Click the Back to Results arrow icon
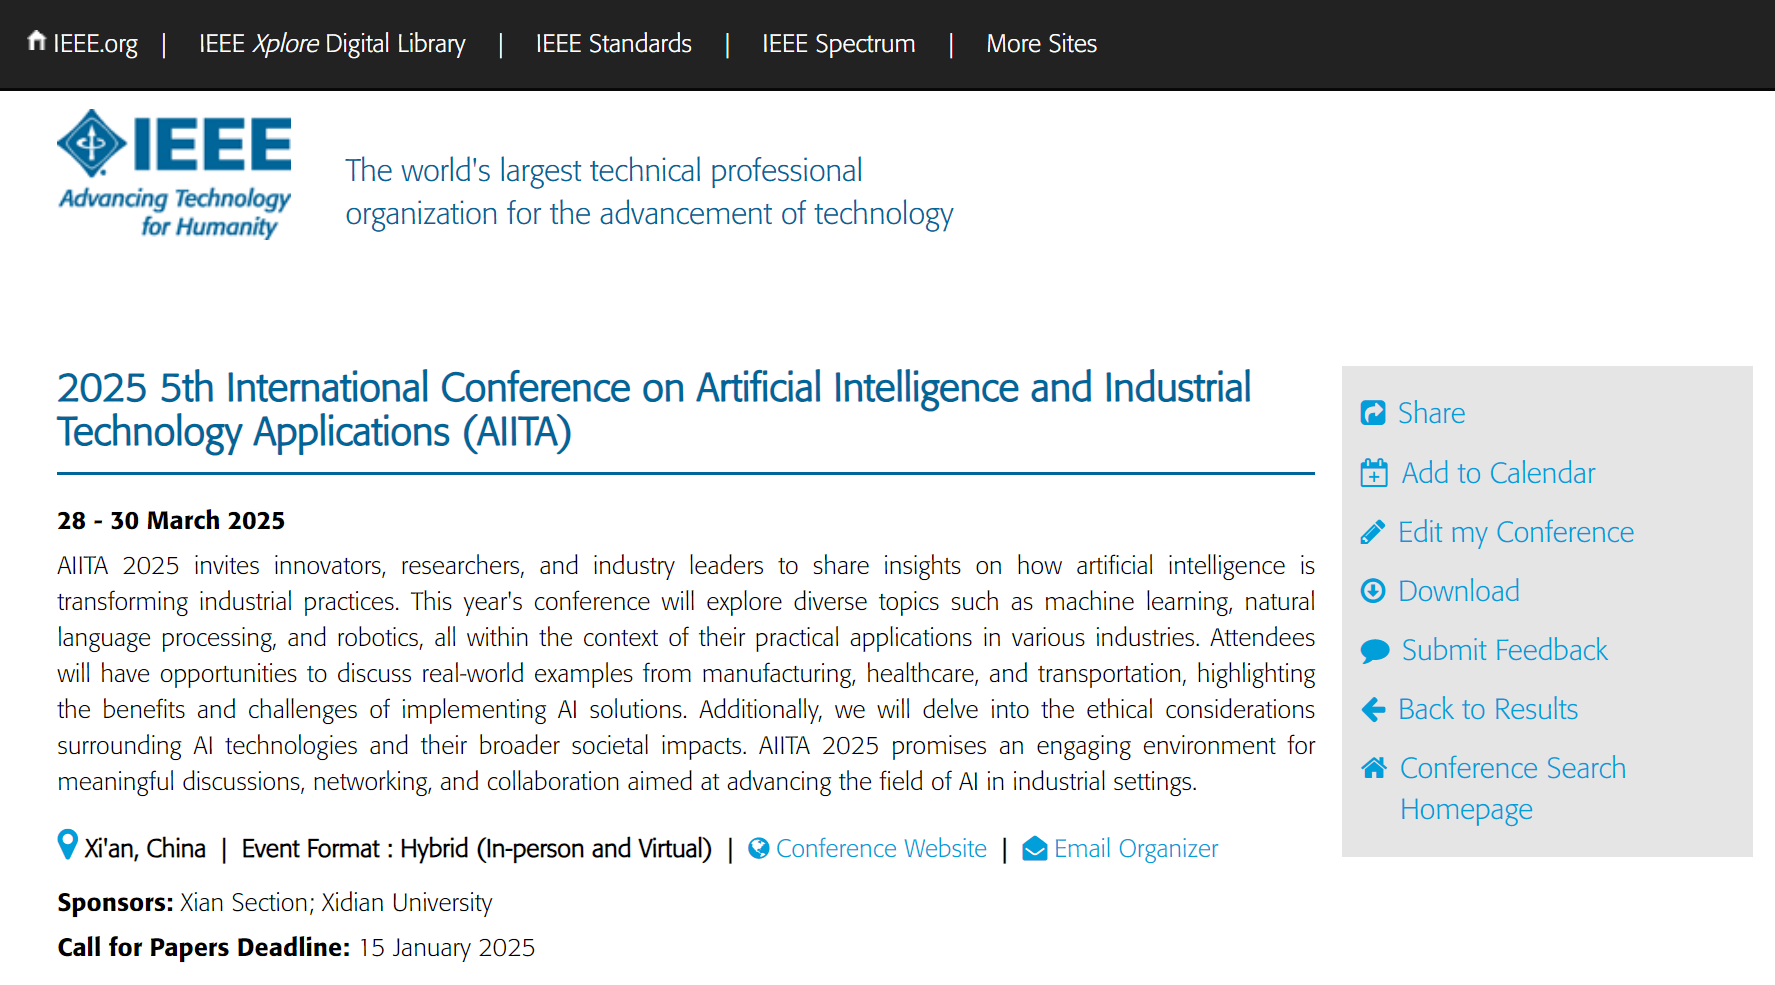 [1373, 710]
